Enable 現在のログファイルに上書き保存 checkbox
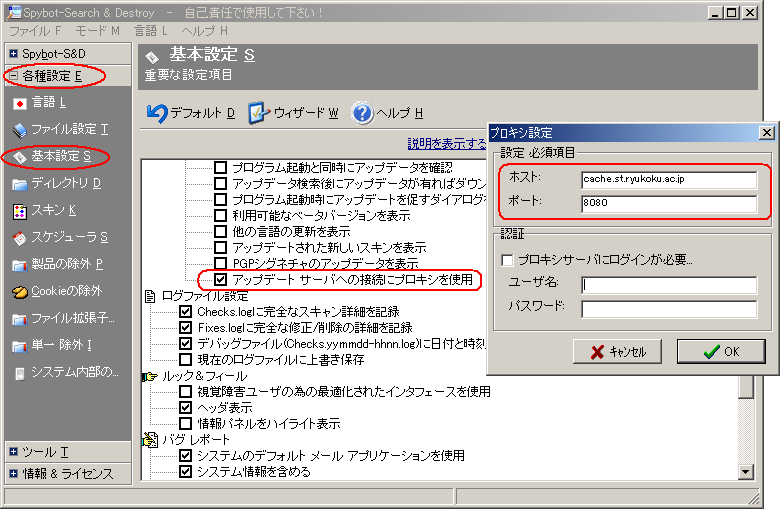The image size is (781, 509). click(x=185, y=360)
